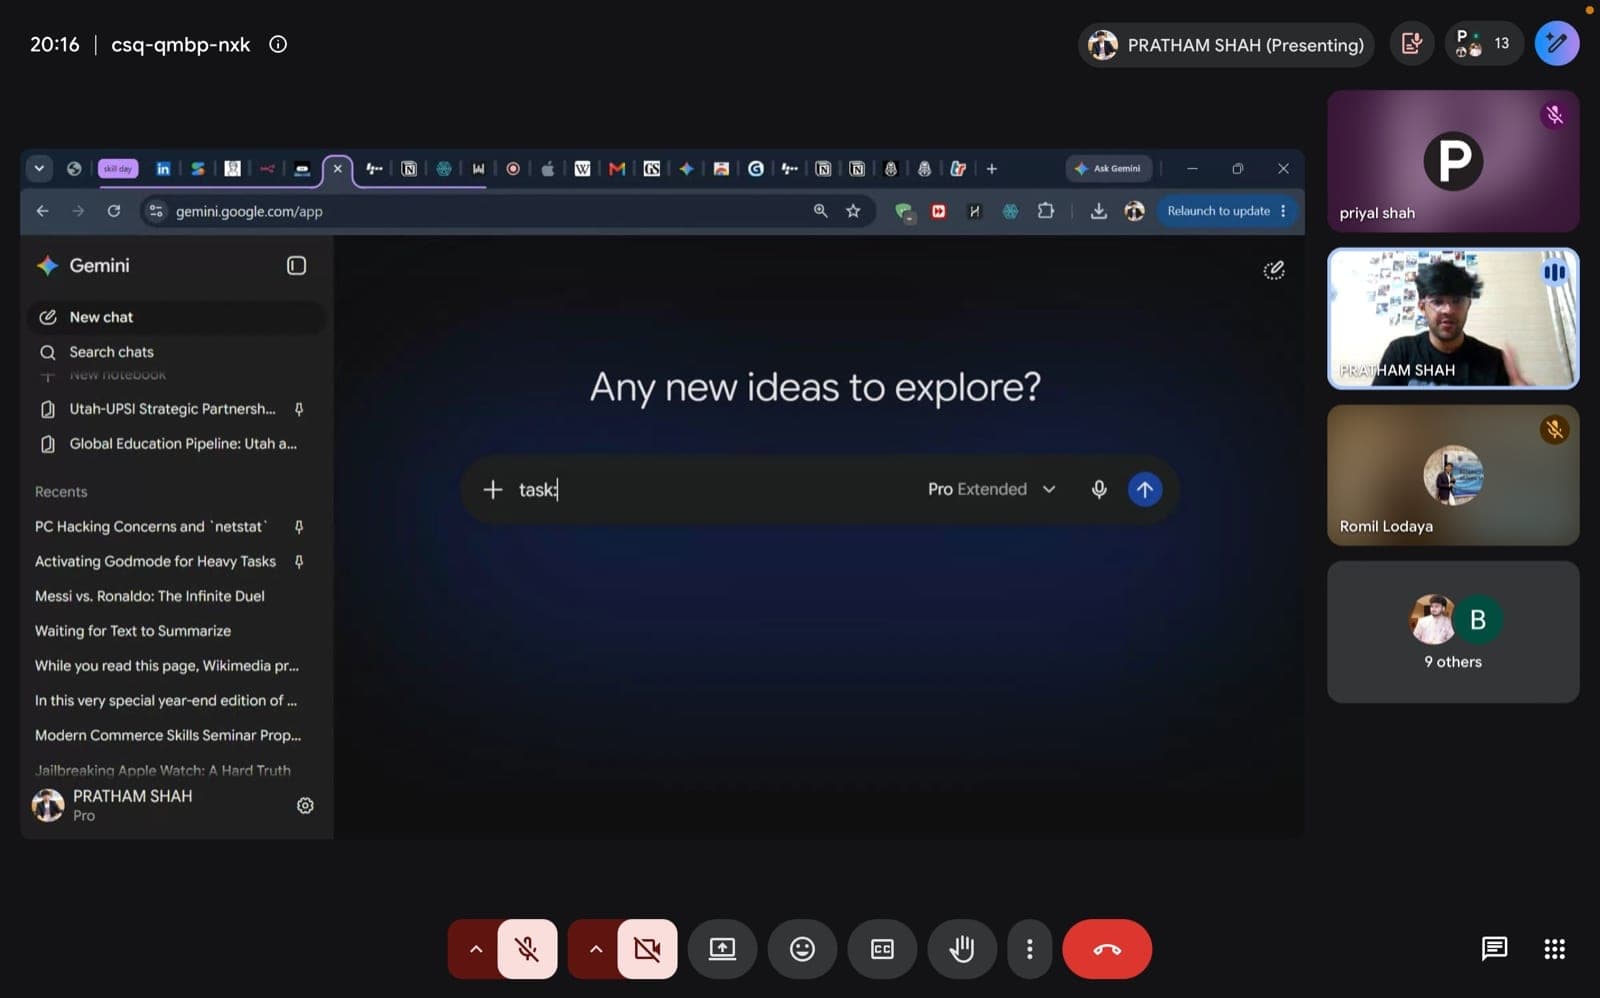Click the plus attach button in prompt
Viewport: 1600px width, 998px height.
coord(492,489)
